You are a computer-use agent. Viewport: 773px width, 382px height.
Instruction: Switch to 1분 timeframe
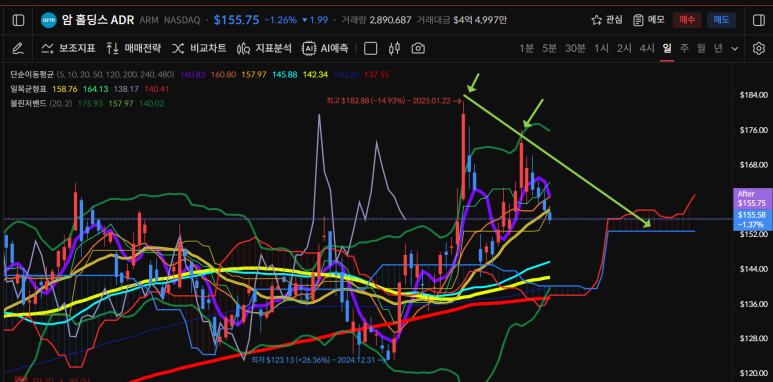point(526,48)
